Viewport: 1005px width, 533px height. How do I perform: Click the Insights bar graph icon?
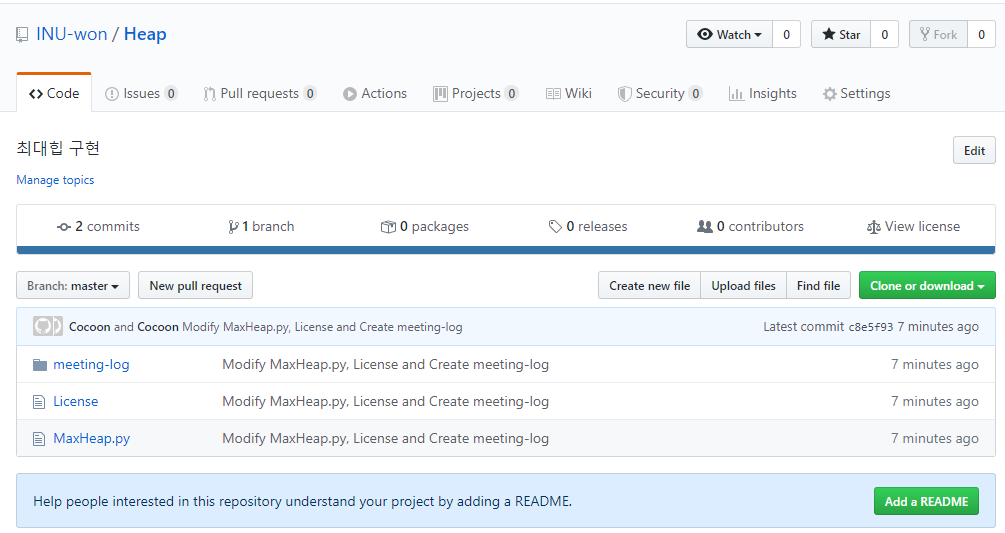(736, 94)
